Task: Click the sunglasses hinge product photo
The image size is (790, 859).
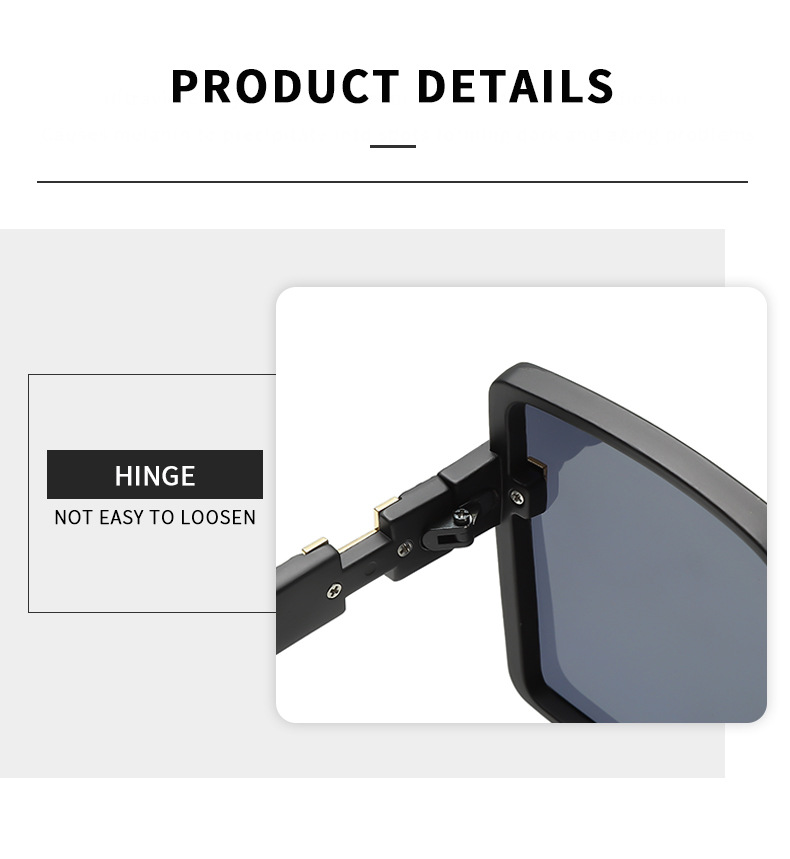Action: tap(521, 505)
